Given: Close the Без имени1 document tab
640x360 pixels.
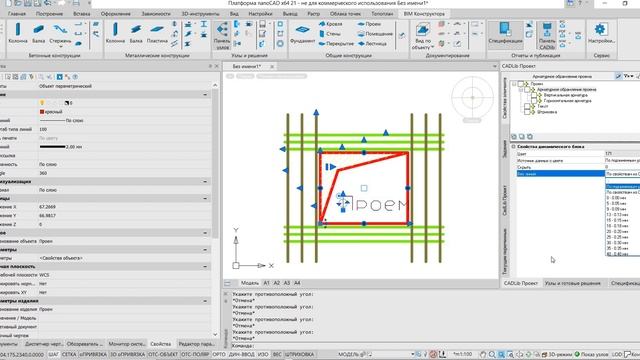Looking at the screenshot, I should tap(272, 66).
